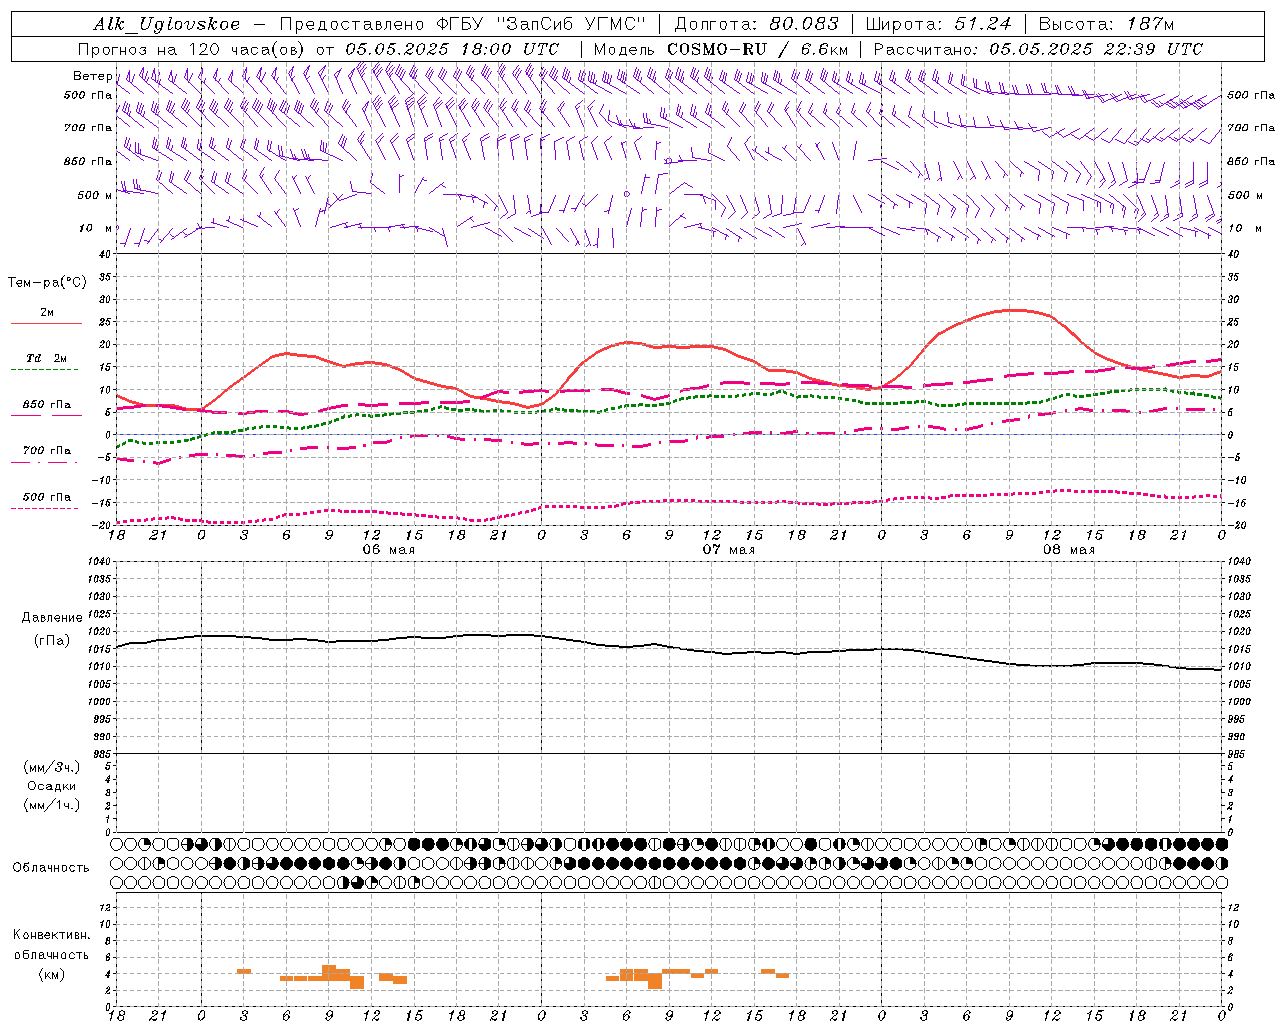Click the (км) unit label
This screenshot has height=1024, width=1280.
pyautogui.click(x=52, y=974)
